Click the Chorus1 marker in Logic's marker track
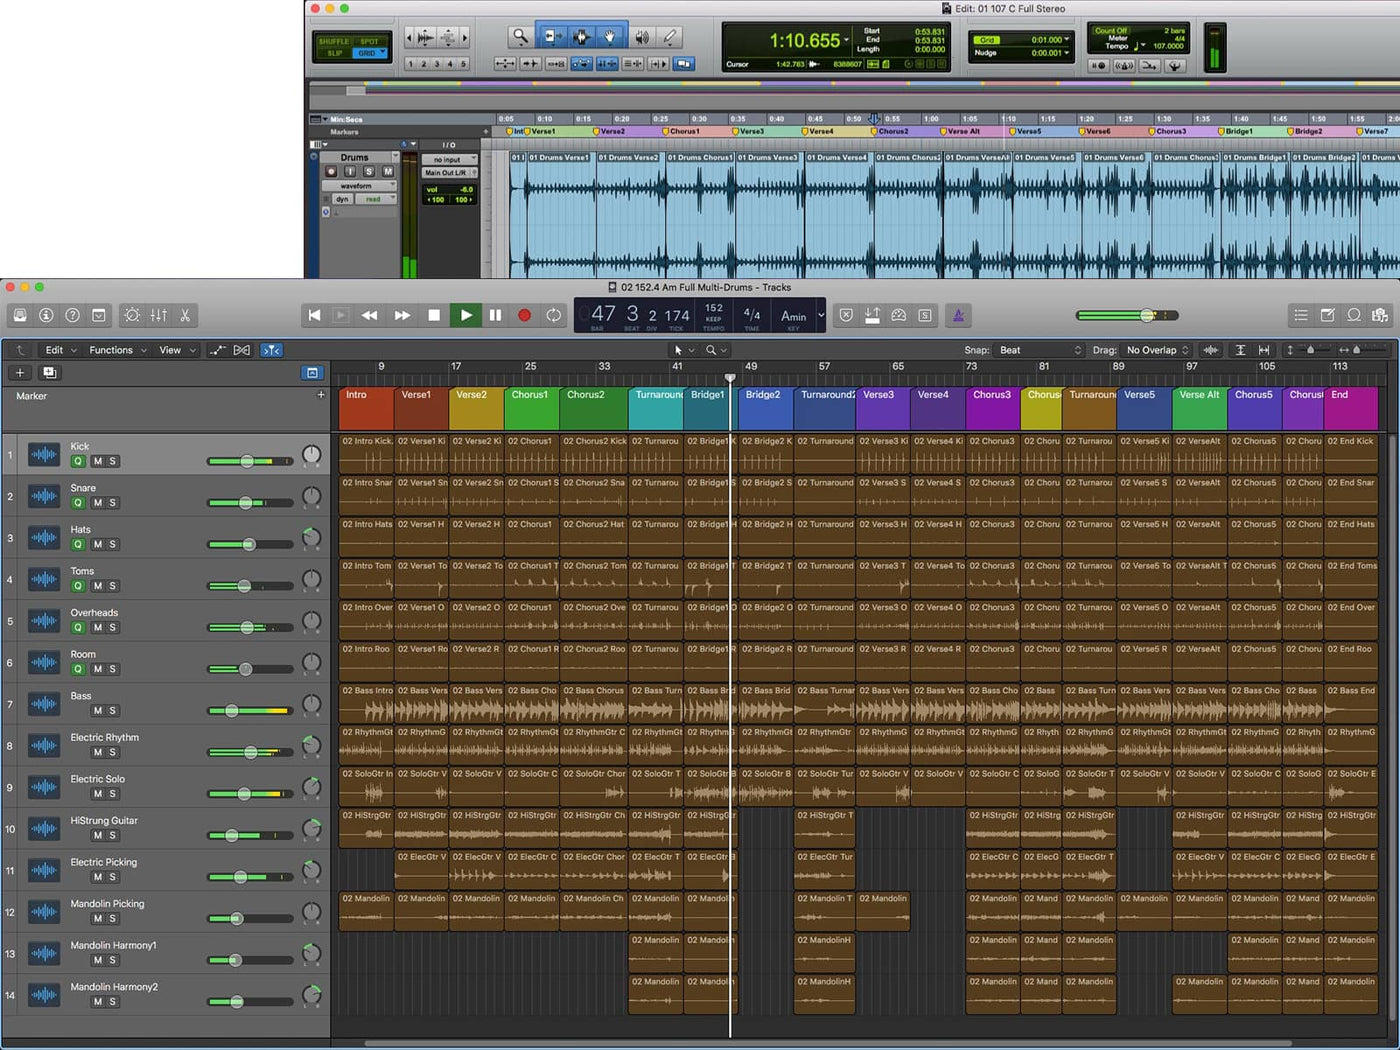Image resolution: width=1400 pixels, height=1050 pixels. coord(531,395)
